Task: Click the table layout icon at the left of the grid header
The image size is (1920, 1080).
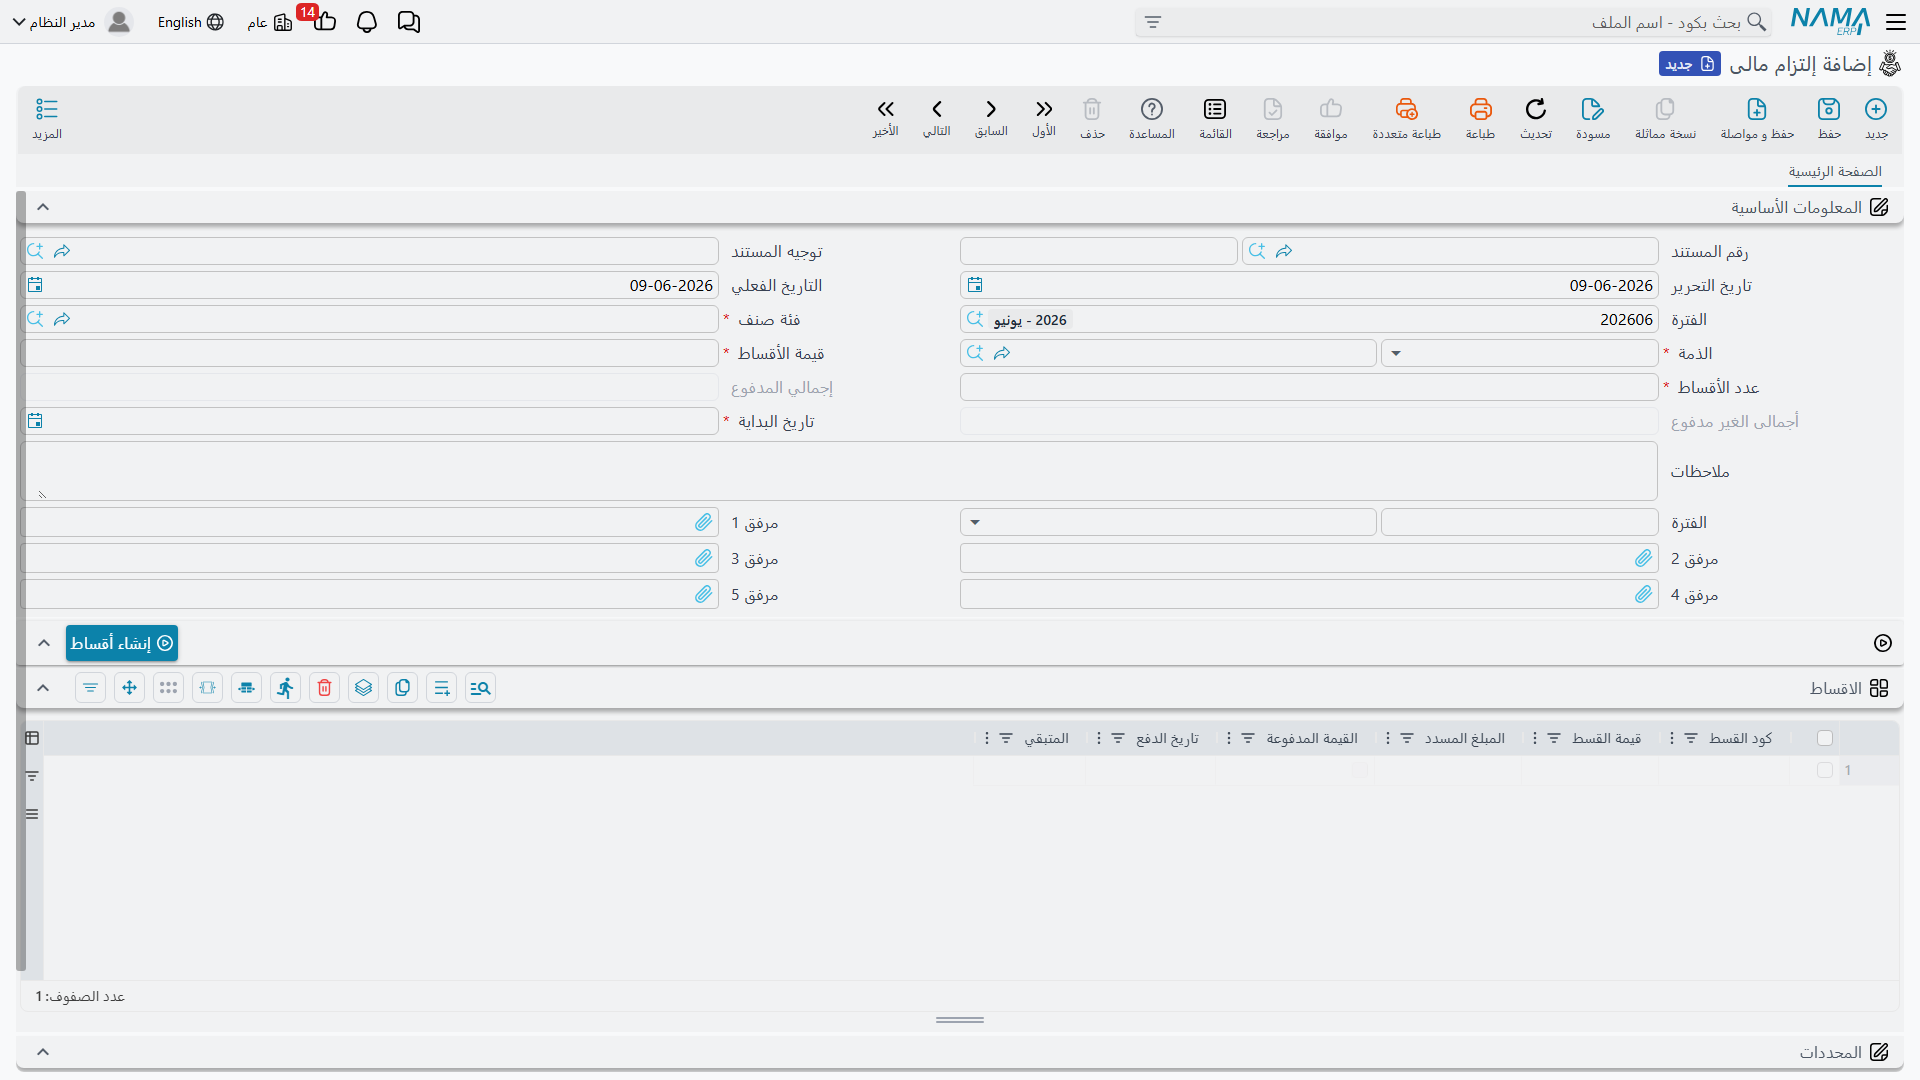Action: click(32, 738)
